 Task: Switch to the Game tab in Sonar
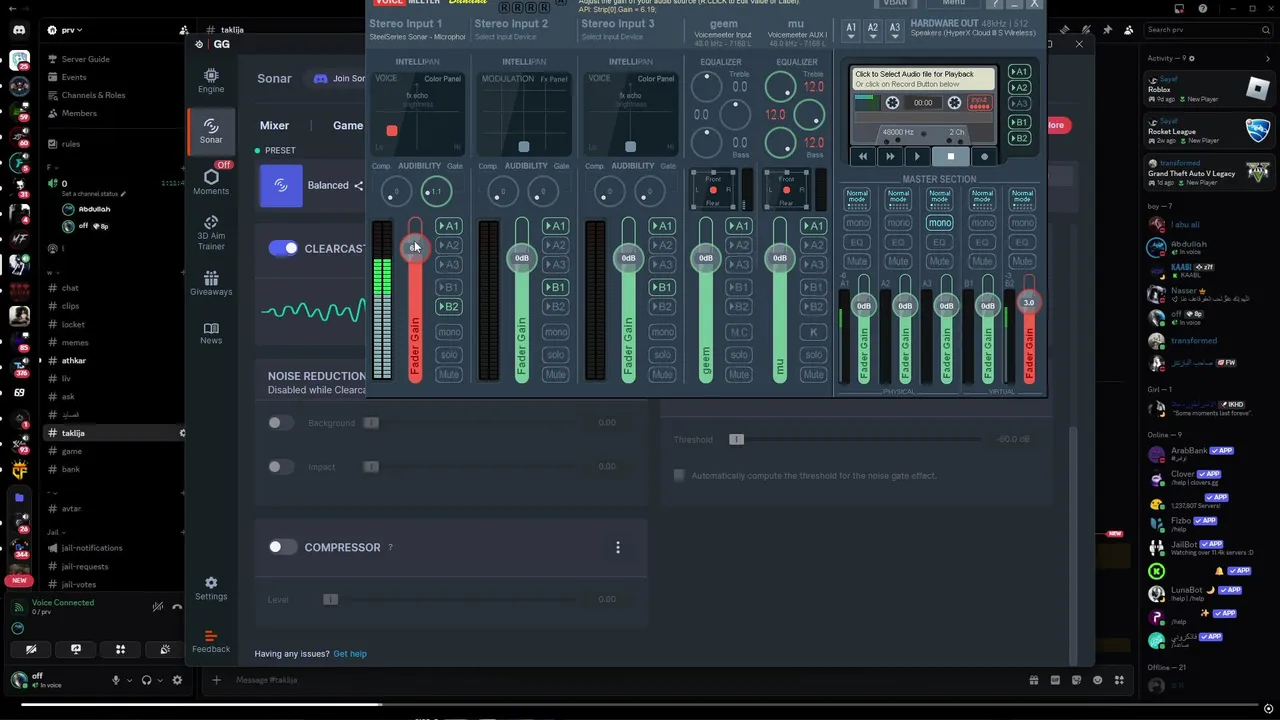pos(348,125)
